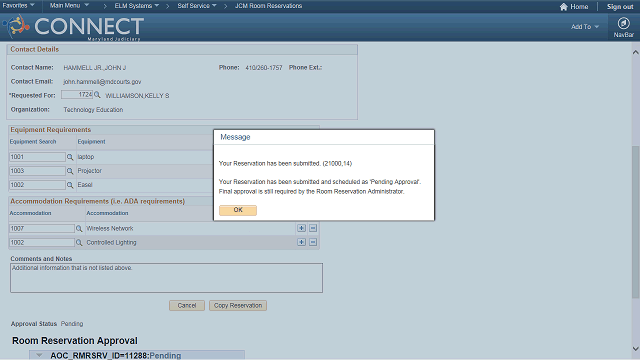This screenshot has height=360, width=640.
Task: Click the Requested For ID field
Action: coord(77,95)
